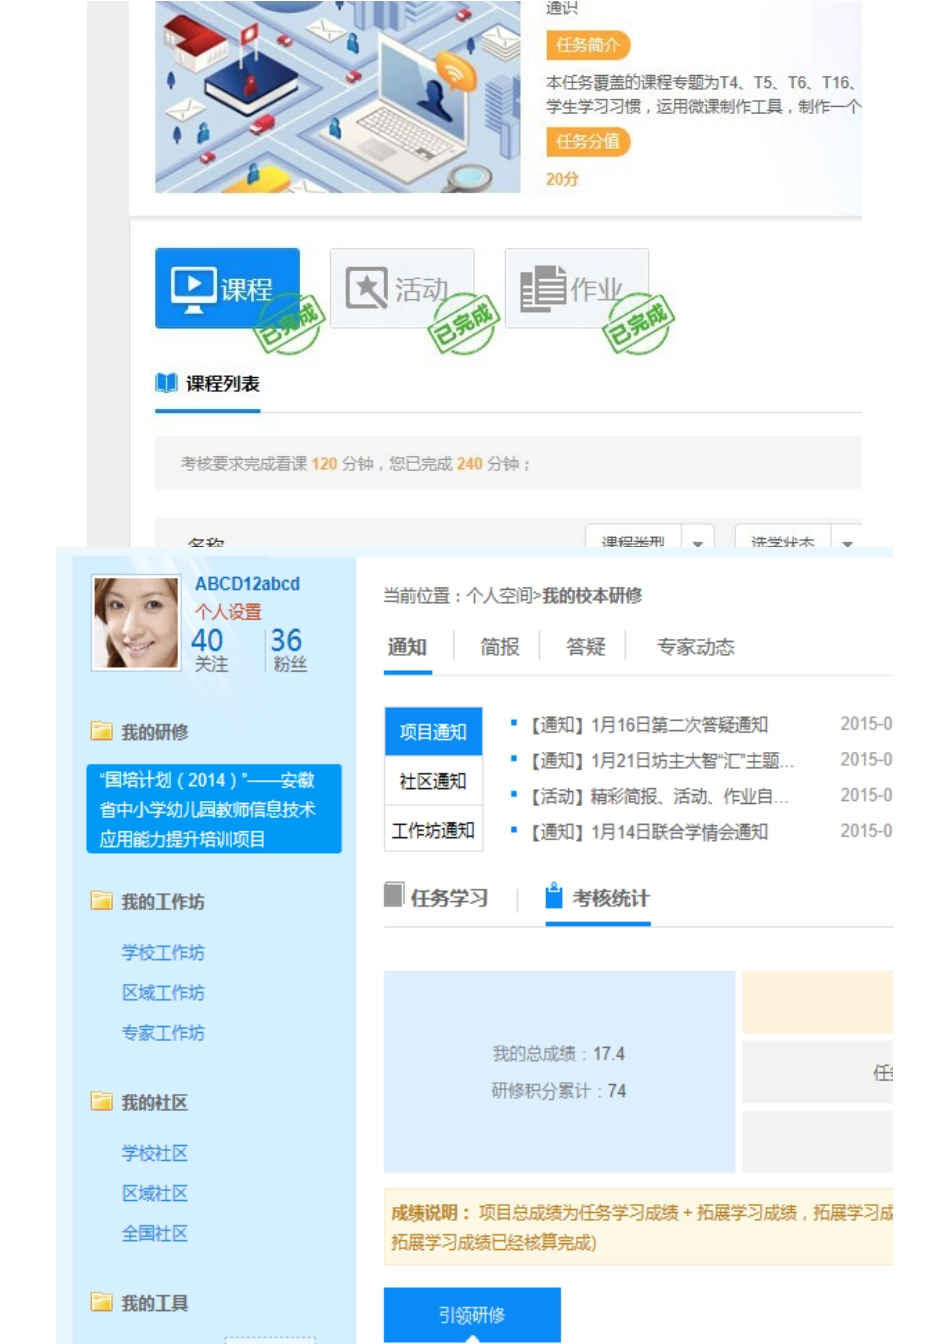Open 专家工作坊 in sidebar

point(163,1032)
